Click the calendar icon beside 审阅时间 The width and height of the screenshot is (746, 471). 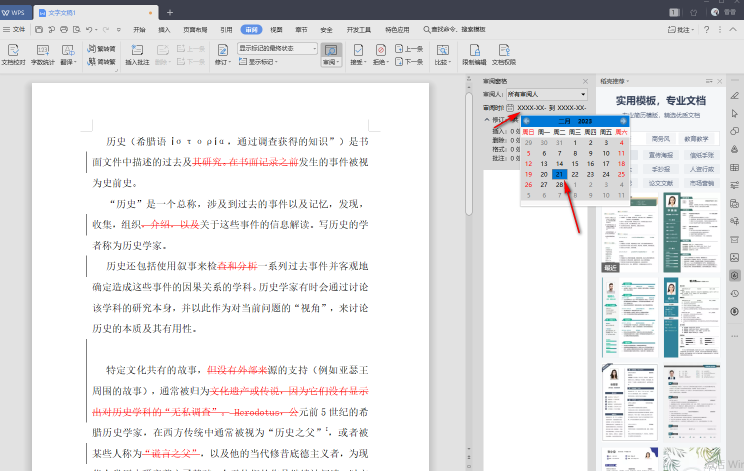(510, 107)
